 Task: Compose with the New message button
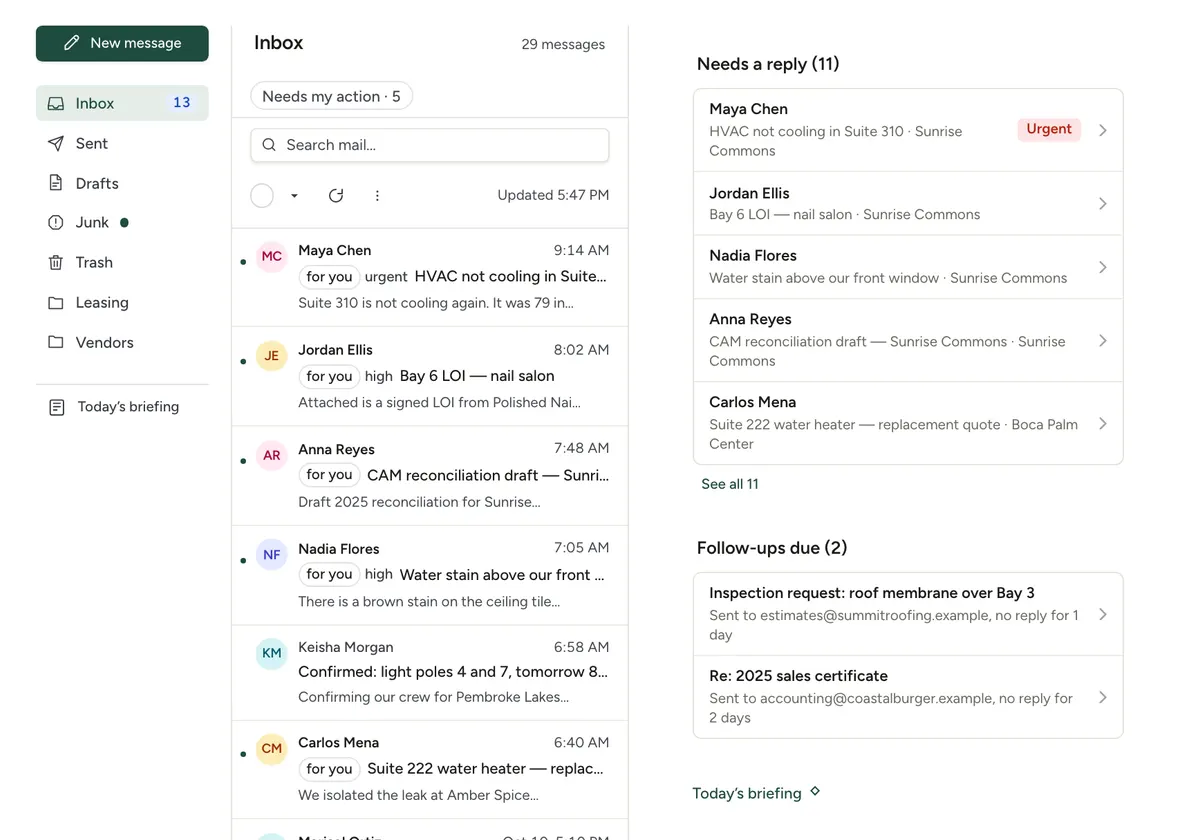122,43
